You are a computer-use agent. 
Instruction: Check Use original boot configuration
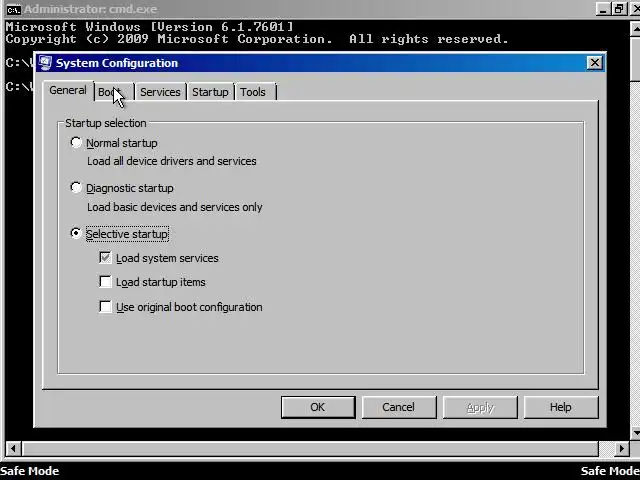105,307
